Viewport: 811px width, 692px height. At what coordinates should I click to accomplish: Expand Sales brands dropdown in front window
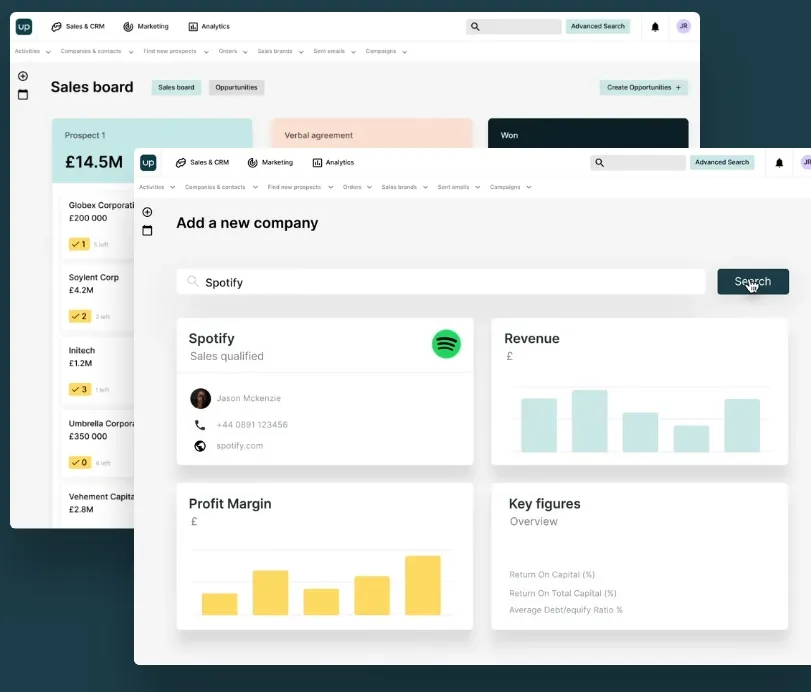405,187
